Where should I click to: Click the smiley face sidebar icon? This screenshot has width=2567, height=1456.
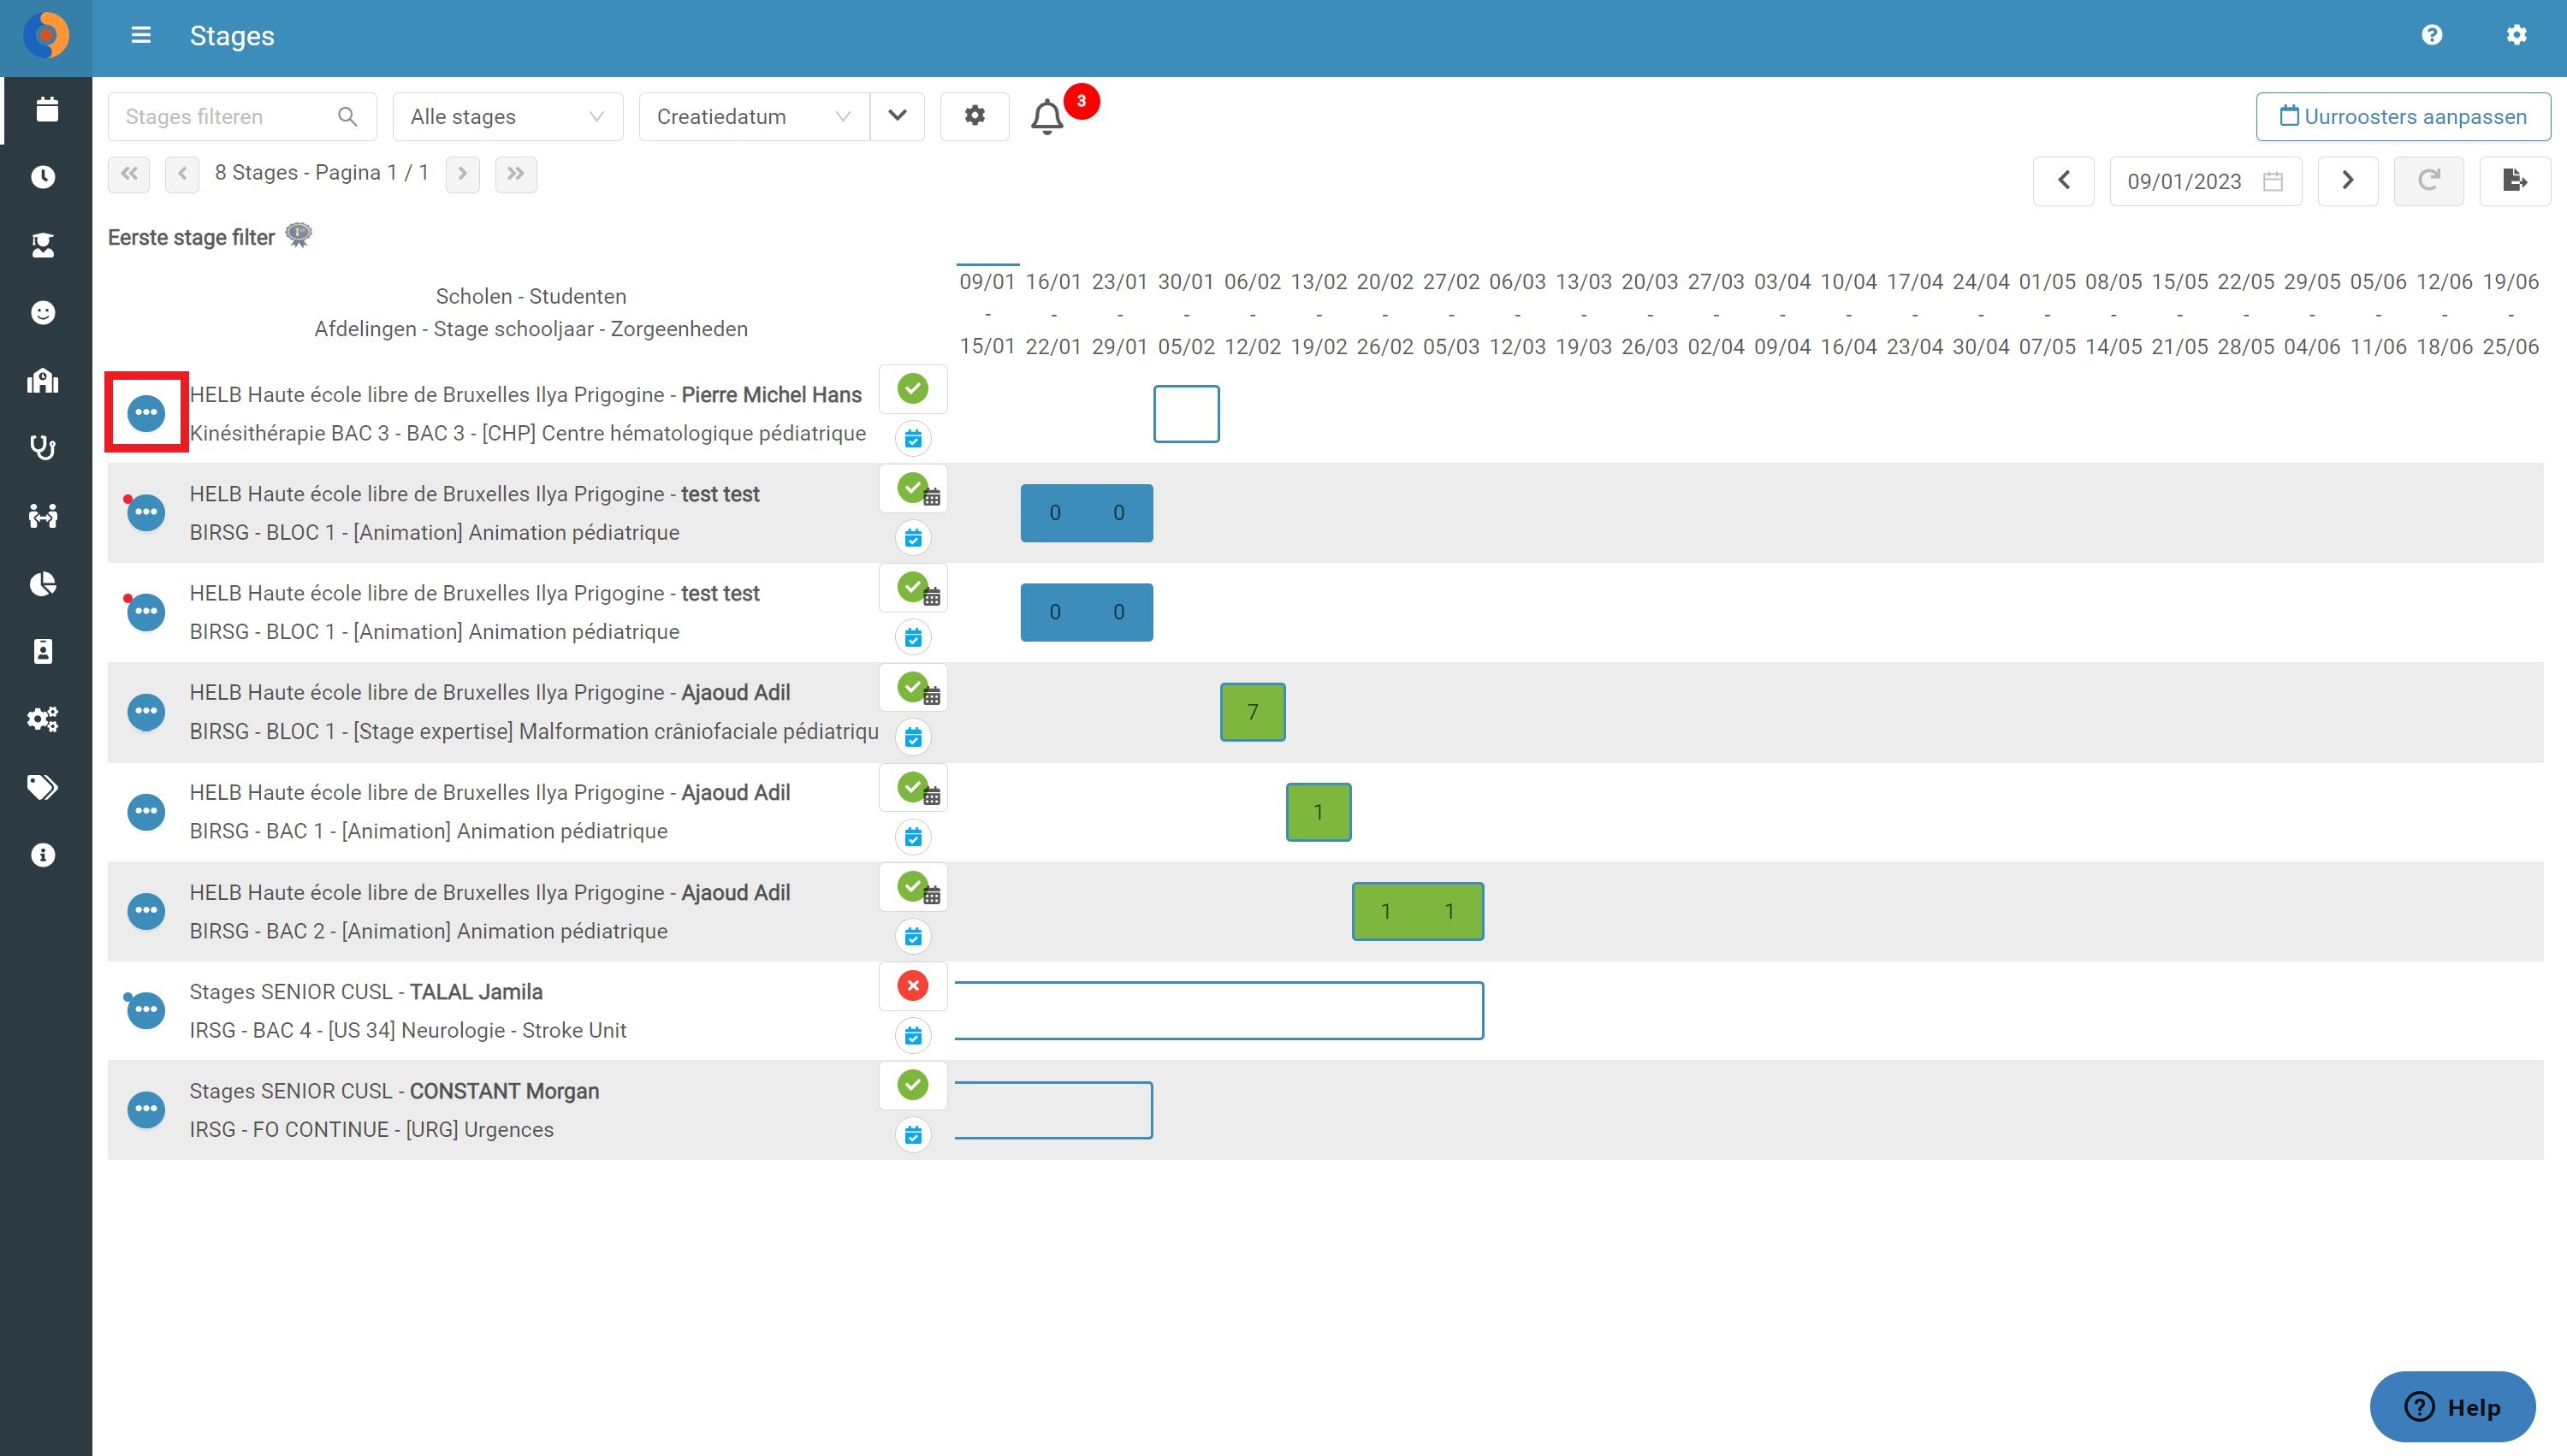(43, 313)
